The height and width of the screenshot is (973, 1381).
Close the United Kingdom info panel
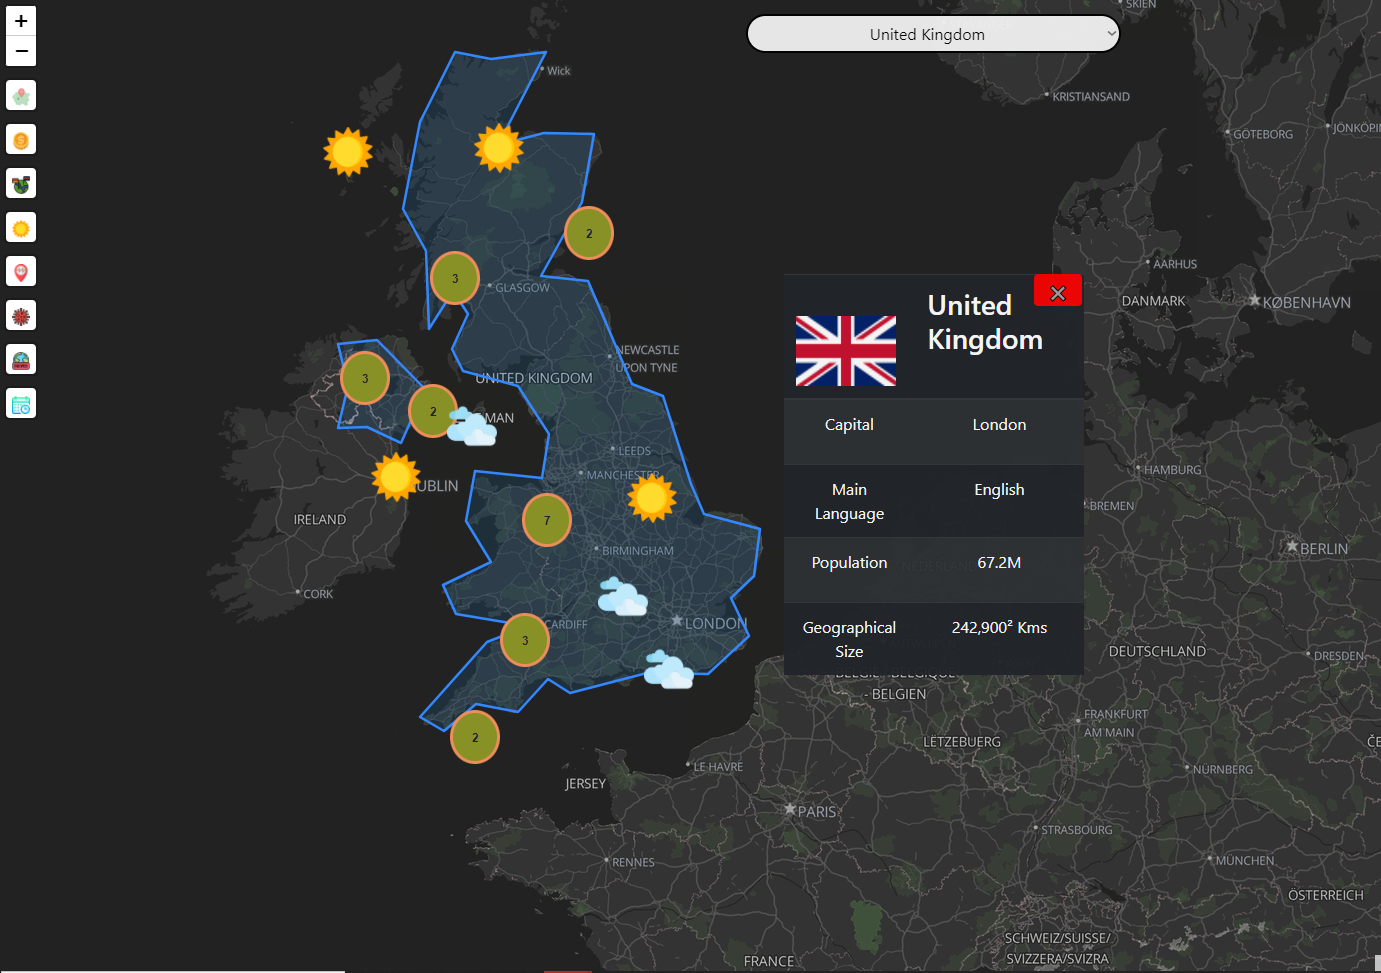point(1057,292)
